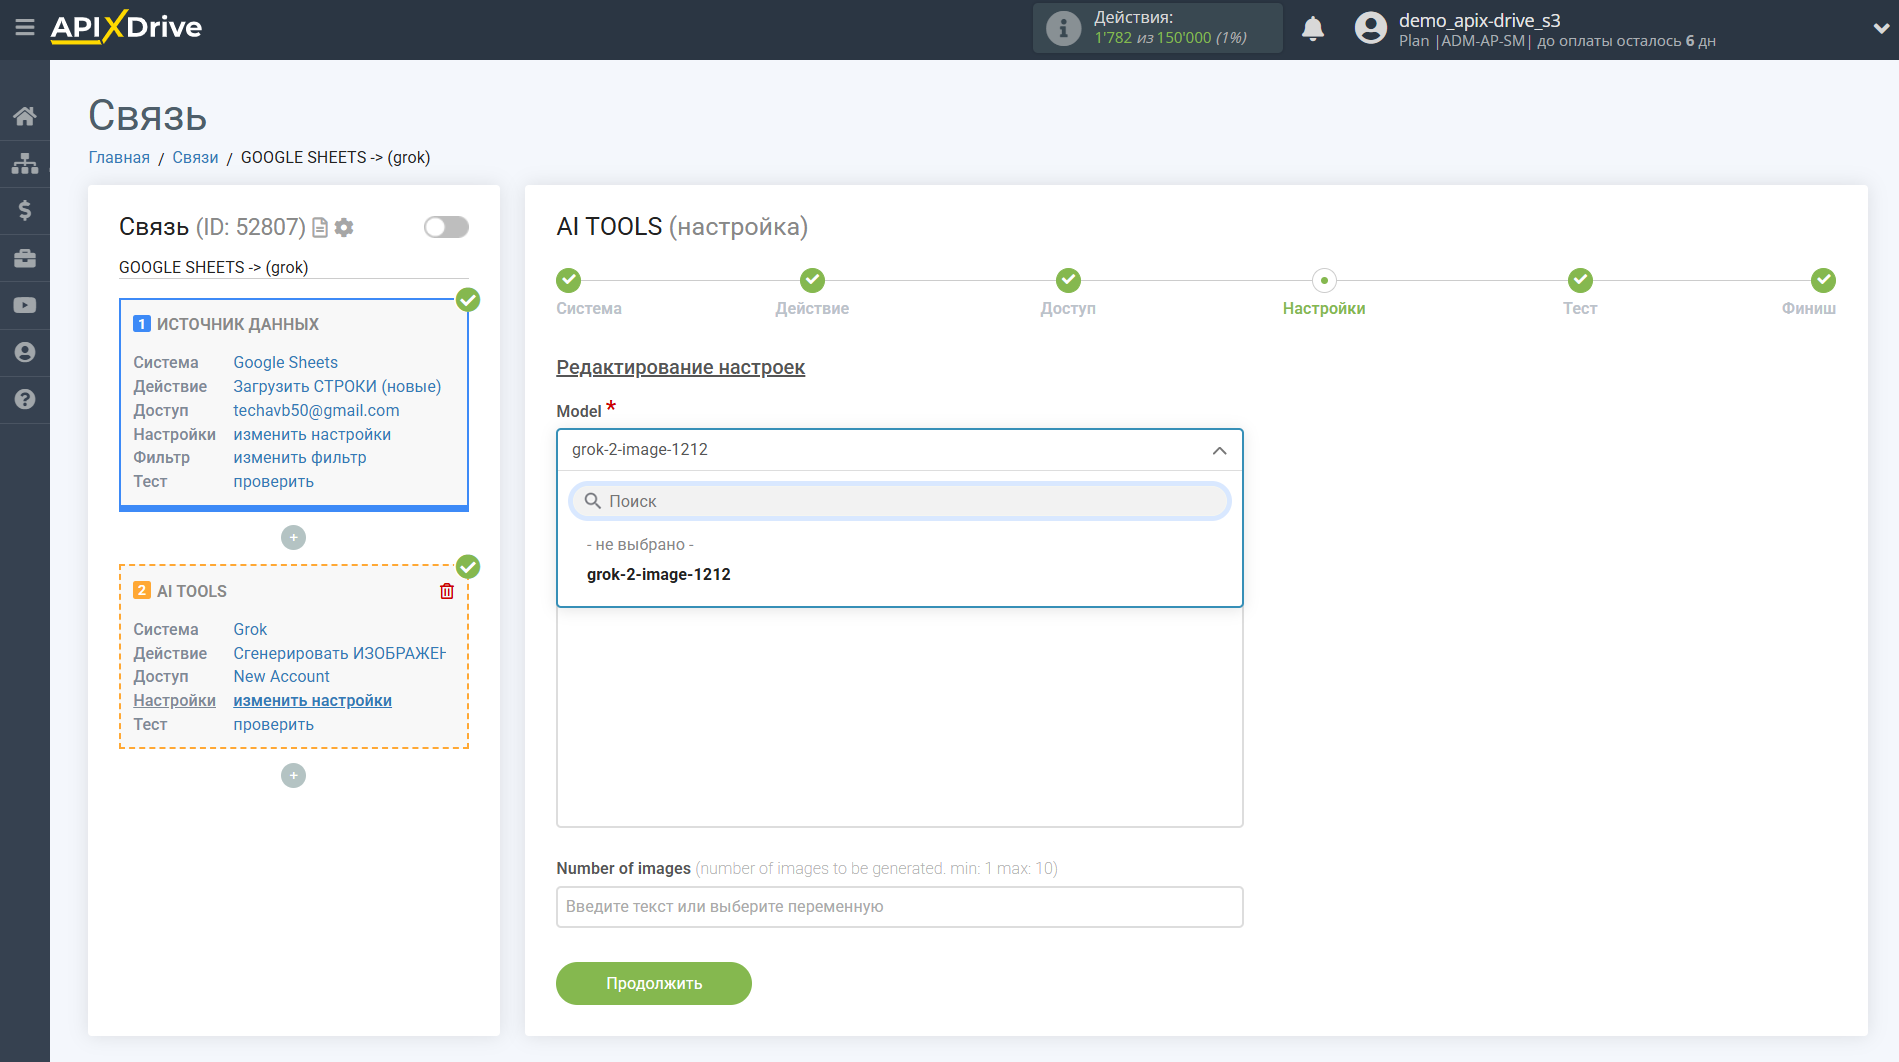The width and height of the screenshot is (1899, 1062).
Task: Toggle the connection on/off switch
Action: (x=446, y=227)
